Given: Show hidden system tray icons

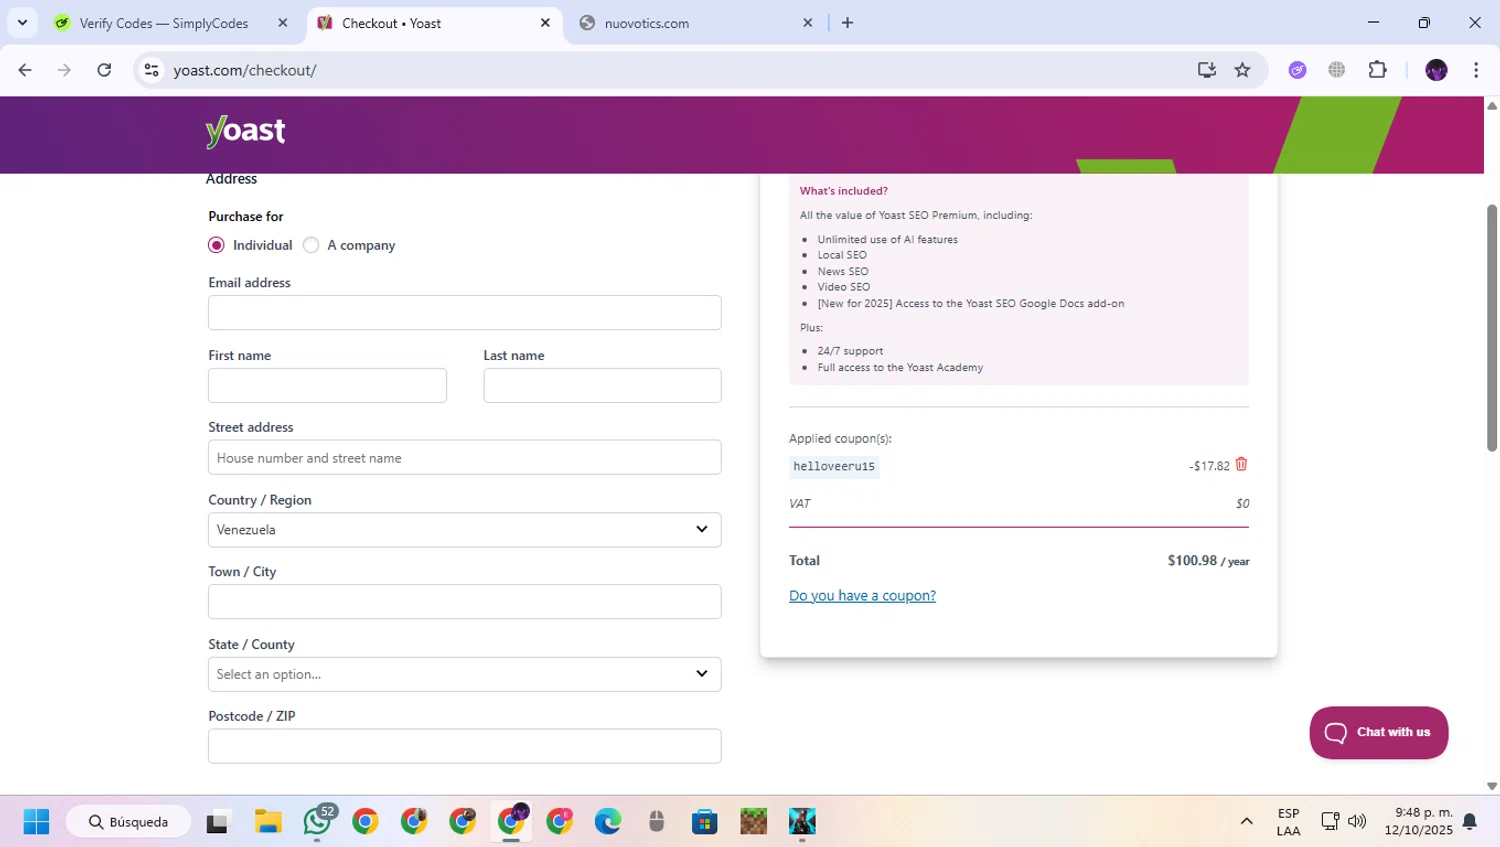Looking at the screenshot, I should [1246, 821].
